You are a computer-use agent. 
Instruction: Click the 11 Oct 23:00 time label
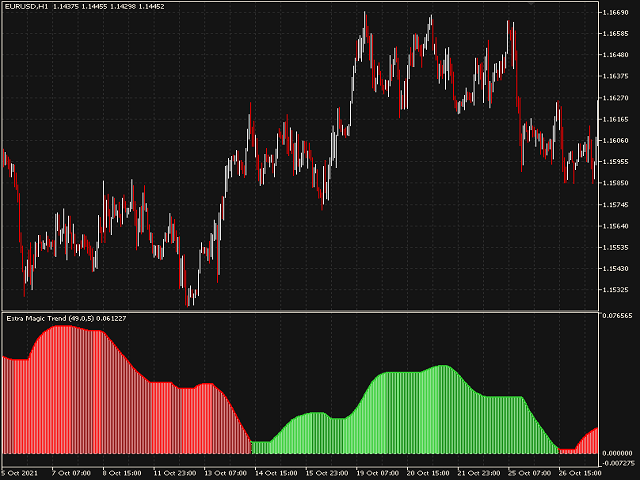pyautogui.click(x=174, y=473)
